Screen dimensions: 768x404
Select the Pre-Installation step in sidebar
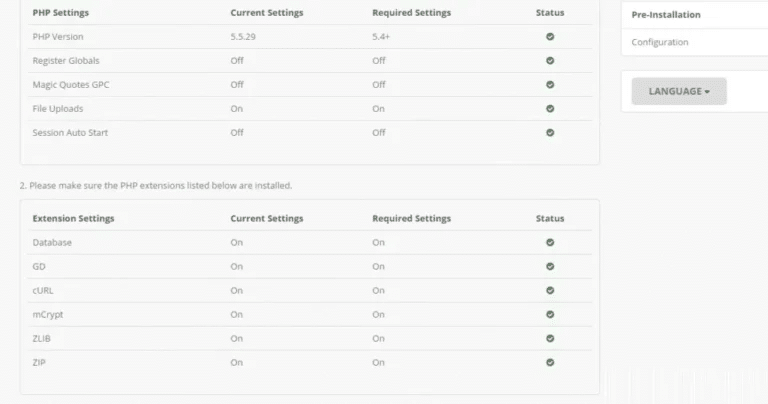[666, 15]
